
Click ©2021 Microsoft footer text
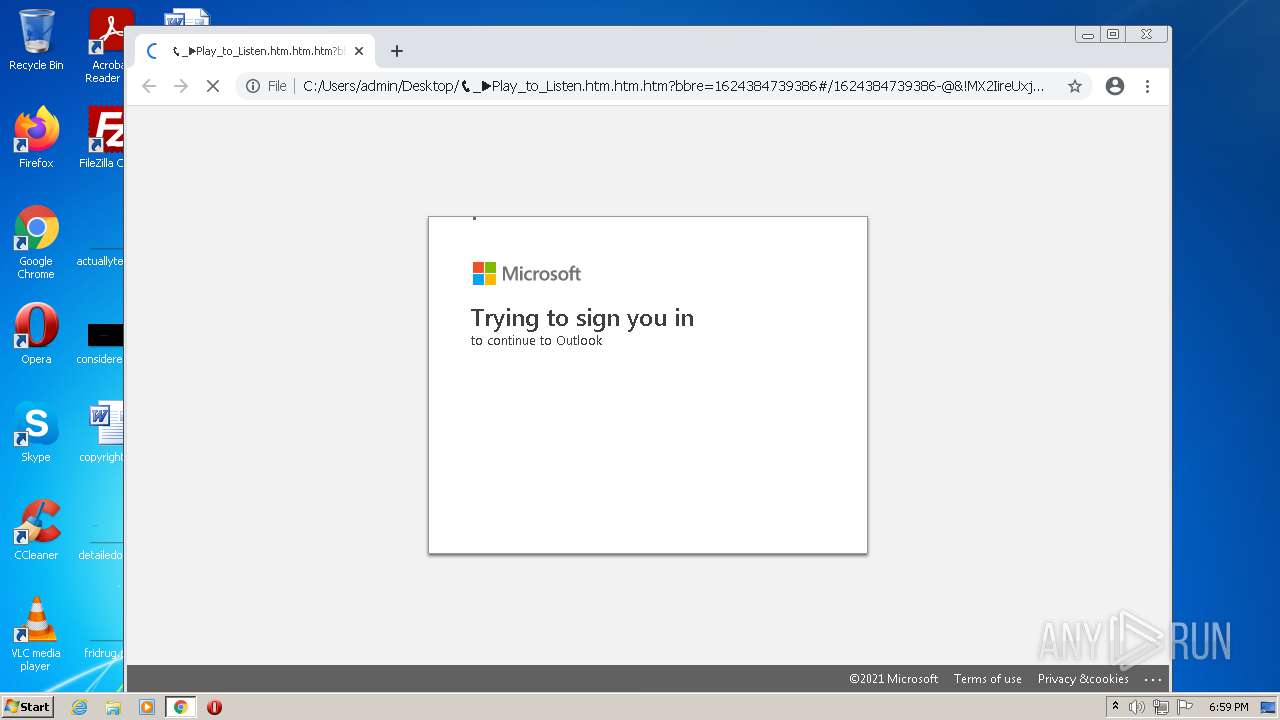(894, 679)
